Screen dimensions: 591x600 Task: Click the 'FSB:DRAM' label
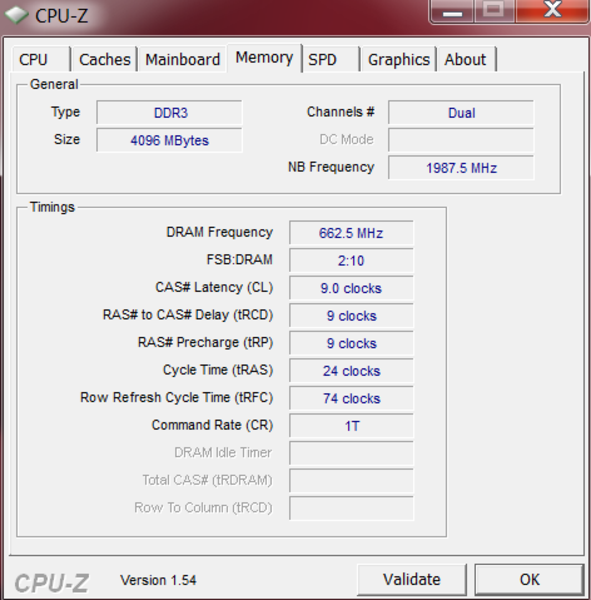coord(240,259)
